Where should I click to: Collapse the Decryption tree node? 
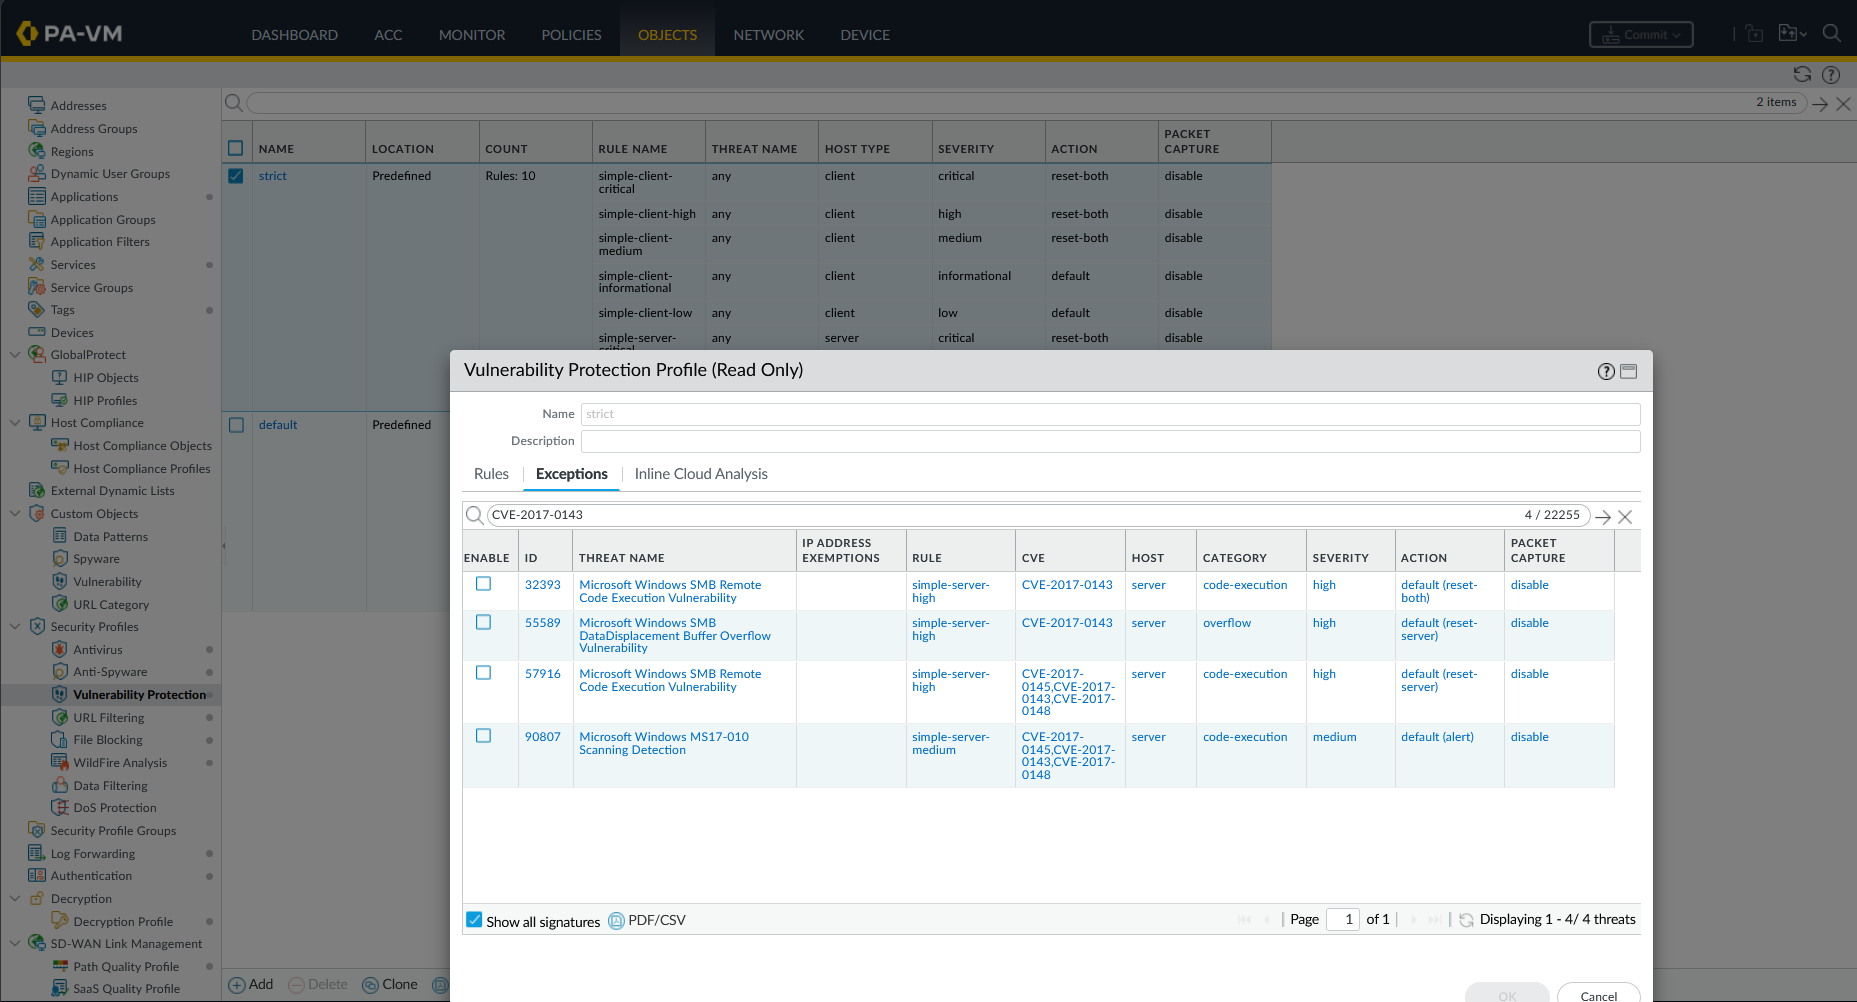[15, 899]
